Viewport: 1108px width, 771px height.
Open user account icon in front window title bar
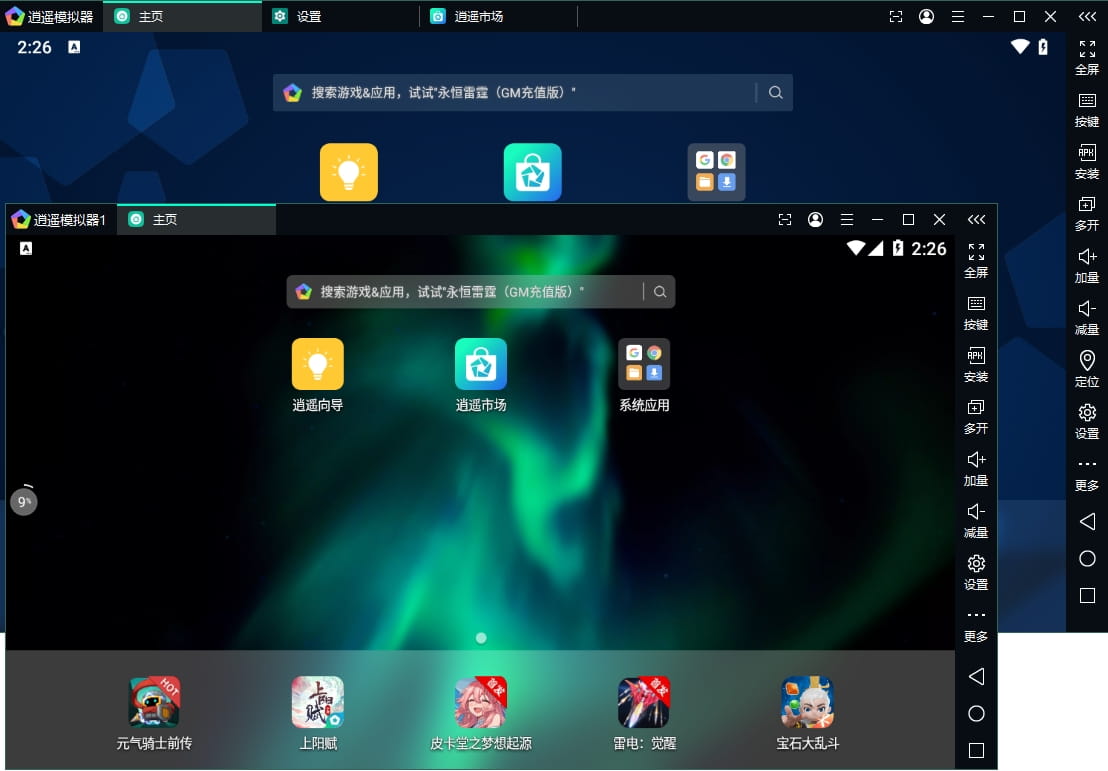(815, 220)
